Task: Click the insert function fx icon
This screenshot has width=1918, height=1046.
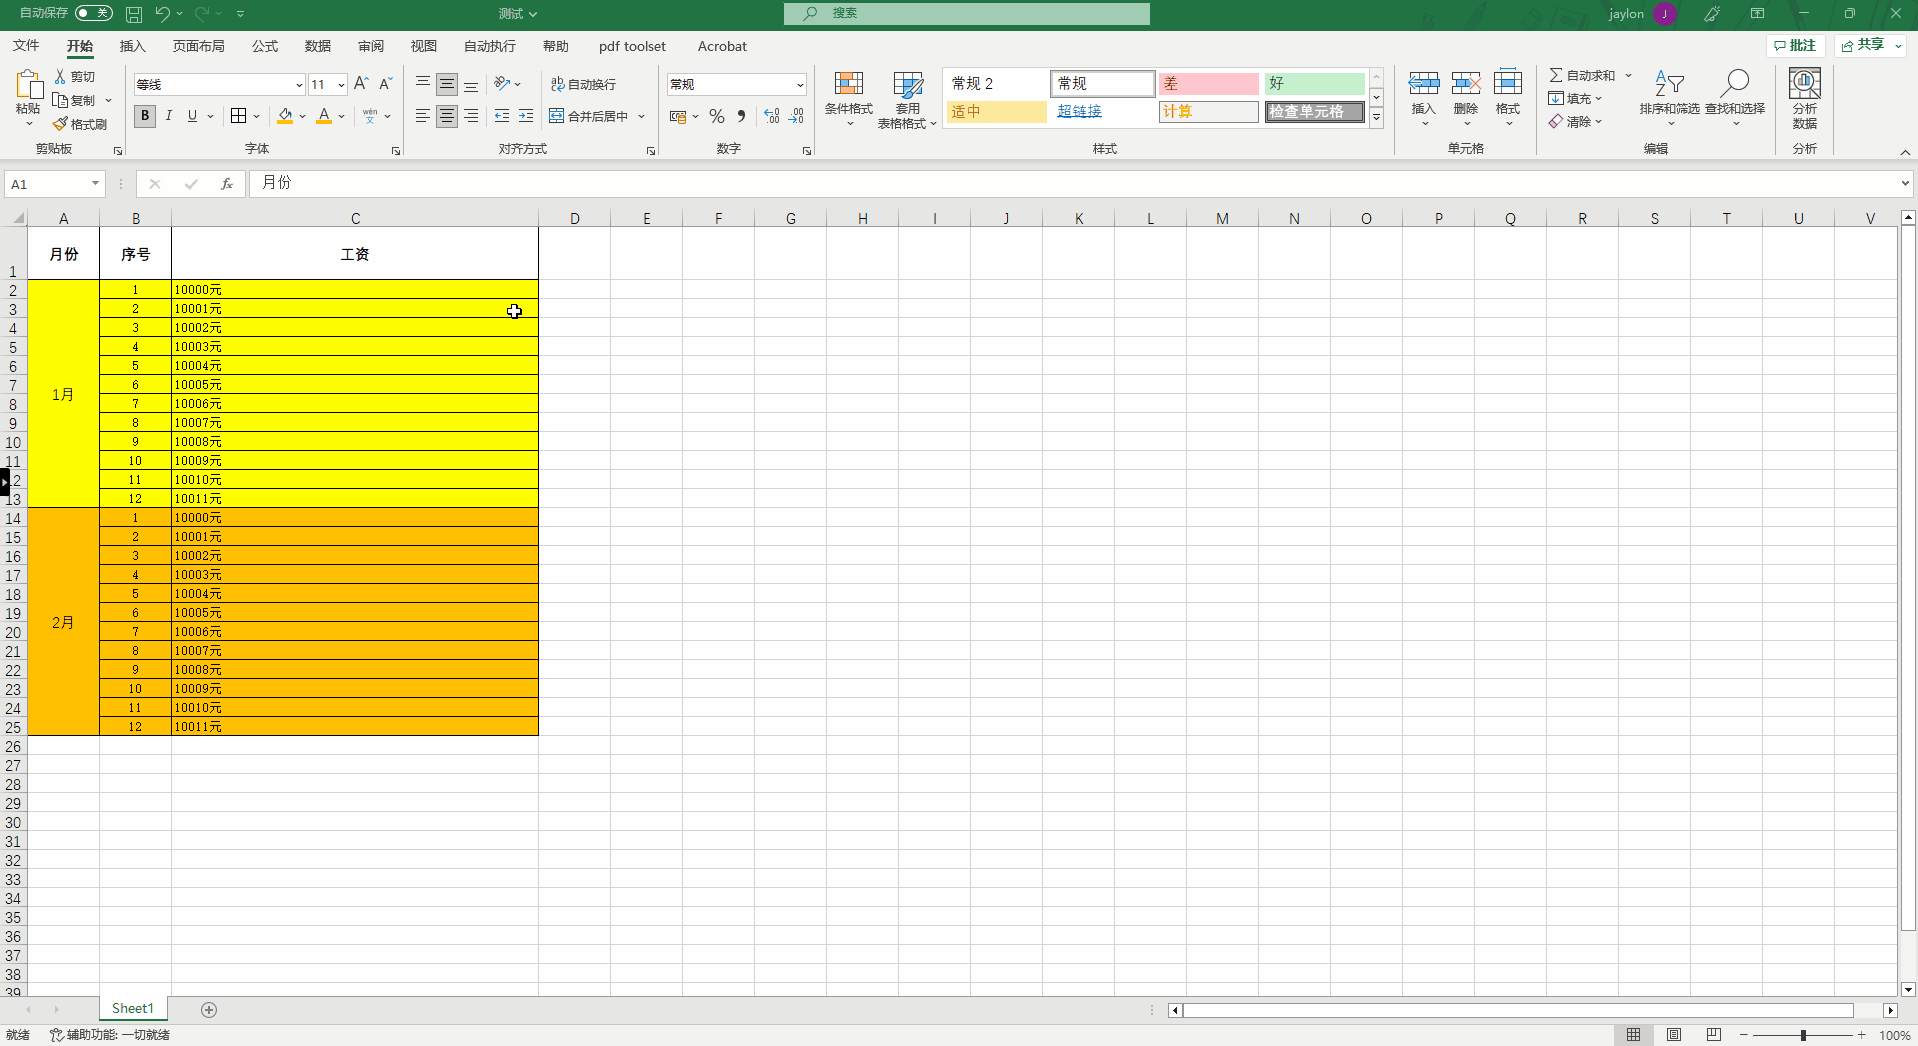Action: tap(227, 184)
